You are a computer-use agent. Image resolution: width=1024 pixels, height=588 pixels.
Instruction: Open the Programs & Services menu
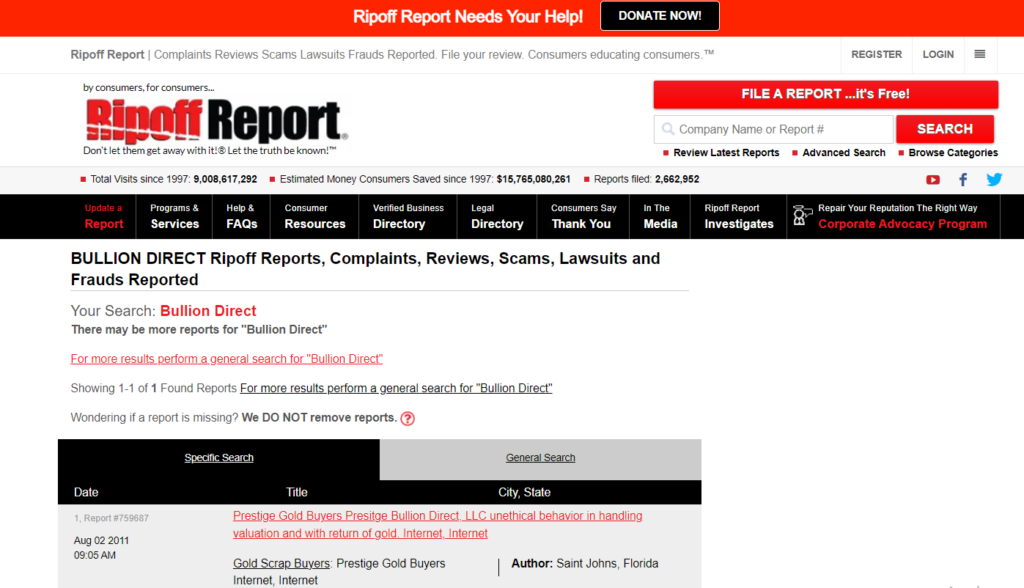coord(174,216)
